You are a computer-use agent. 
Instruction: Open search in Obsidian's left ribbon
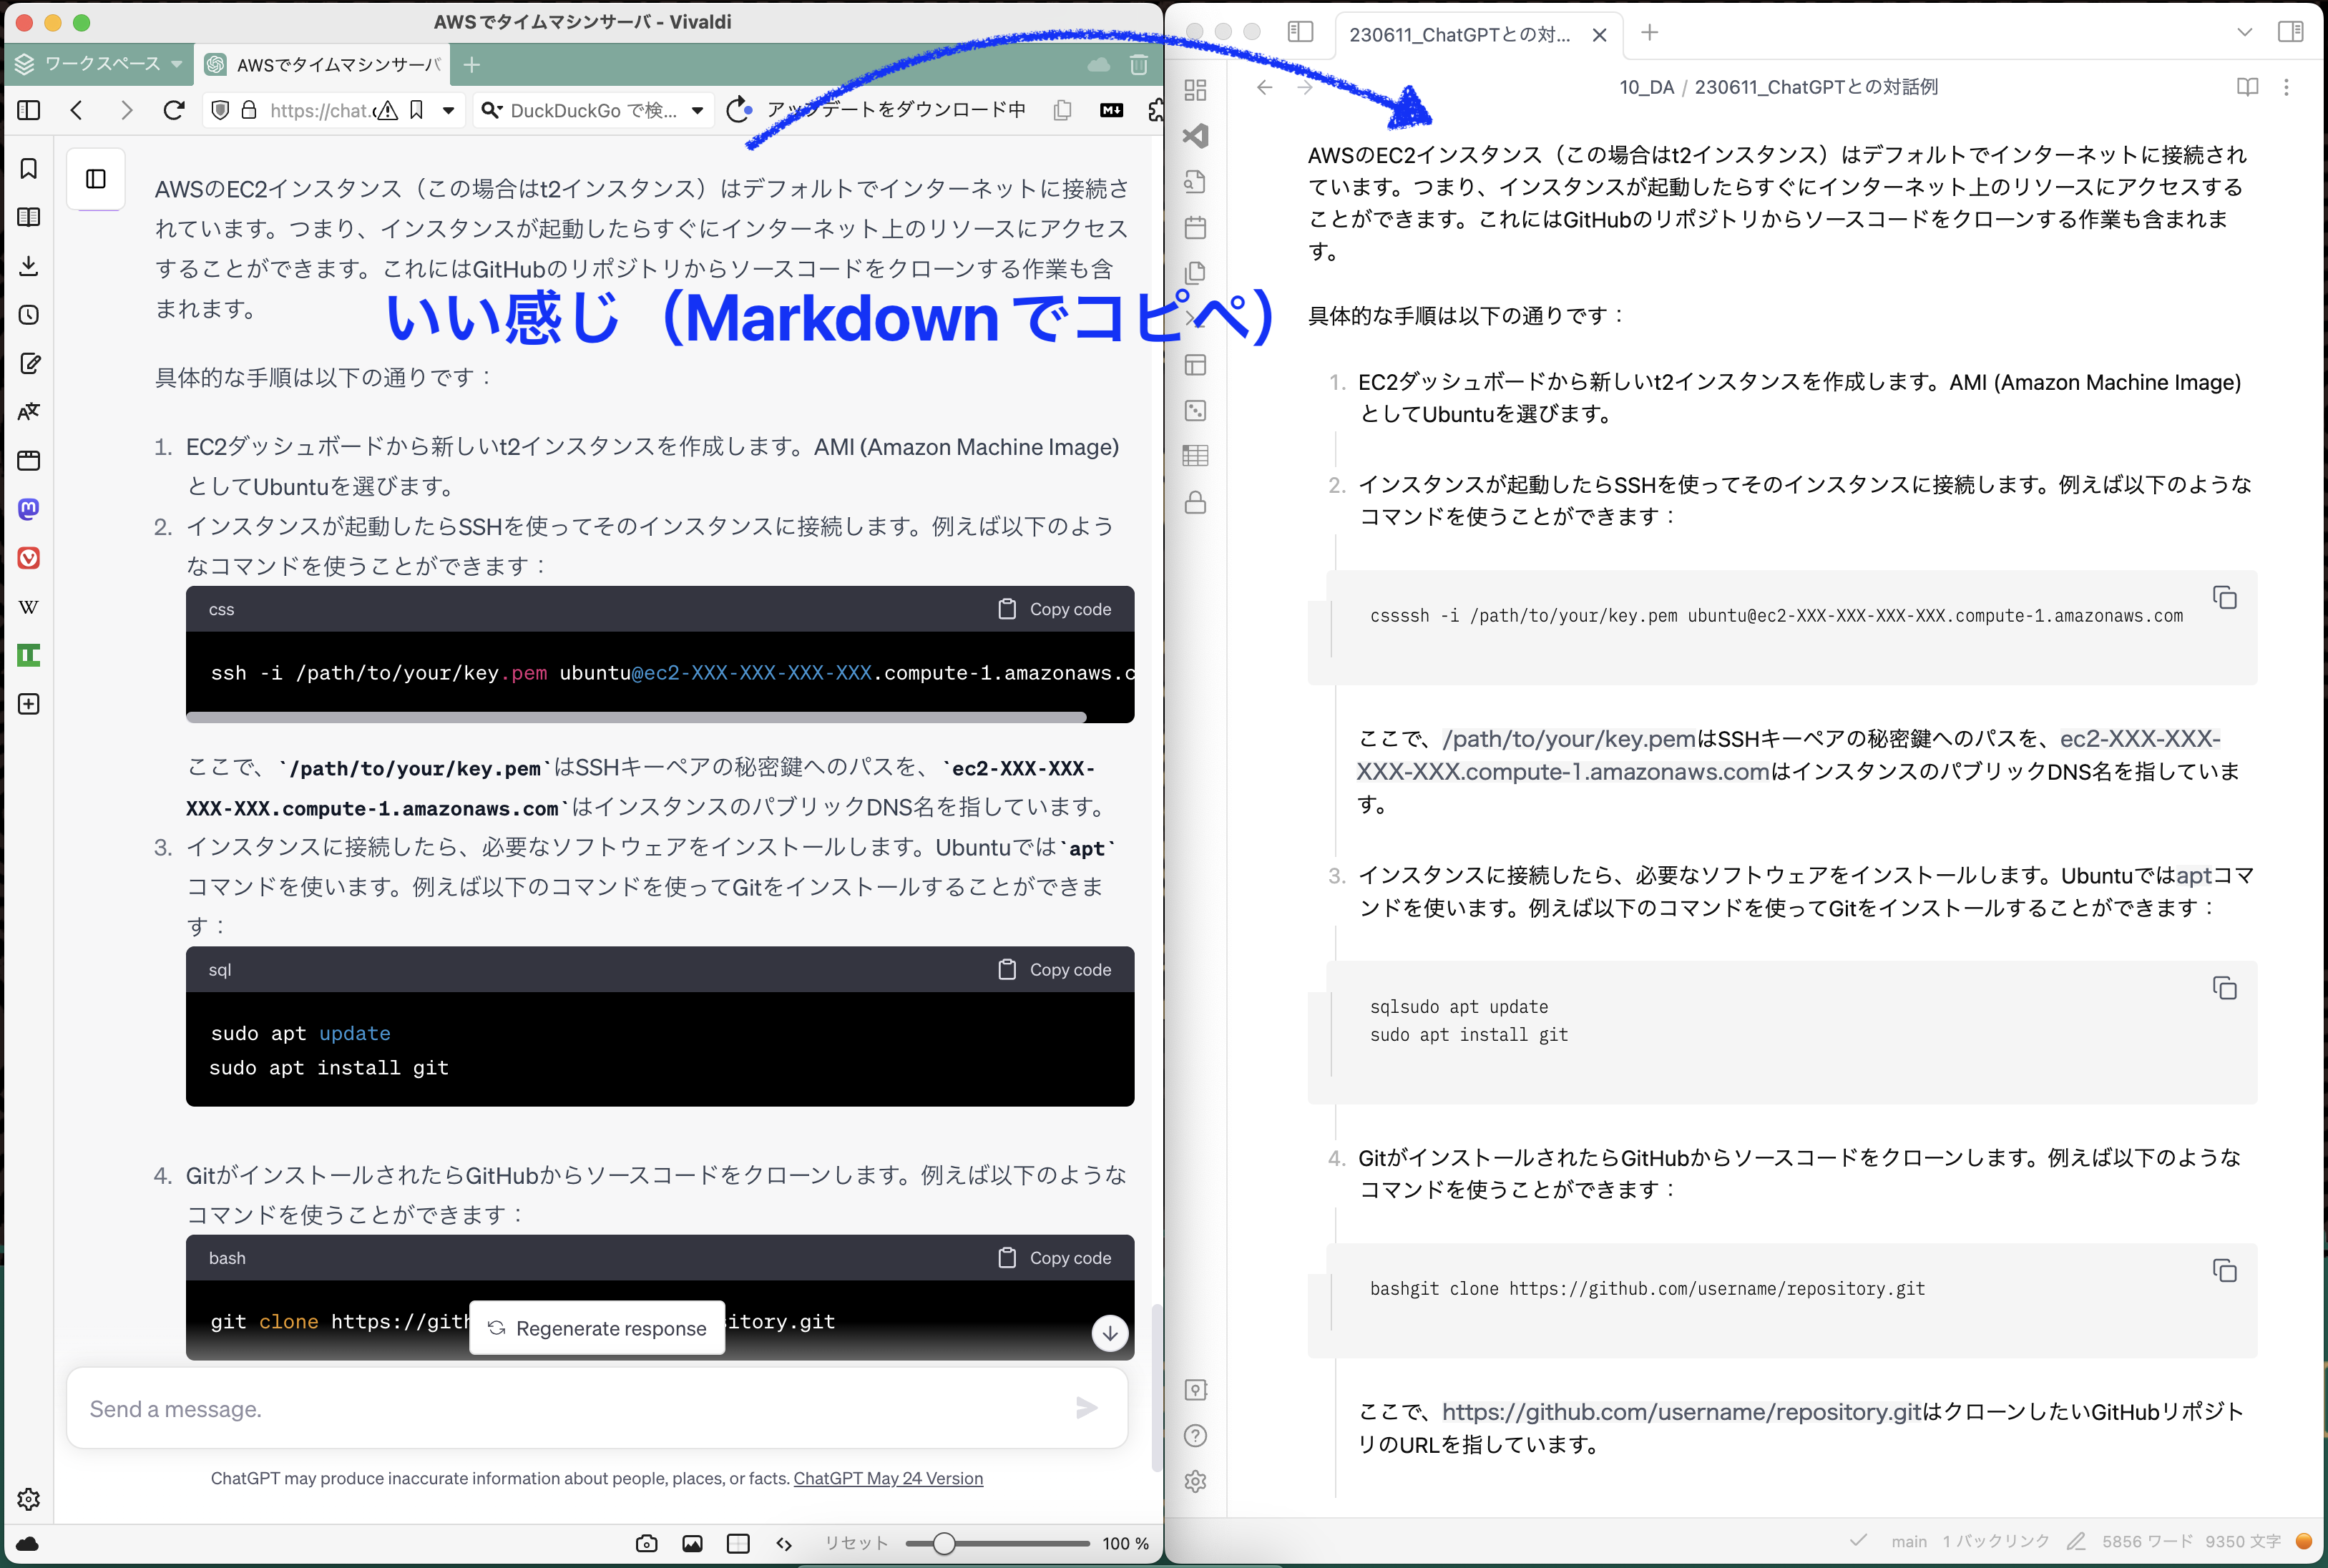tap(1196, 182)
